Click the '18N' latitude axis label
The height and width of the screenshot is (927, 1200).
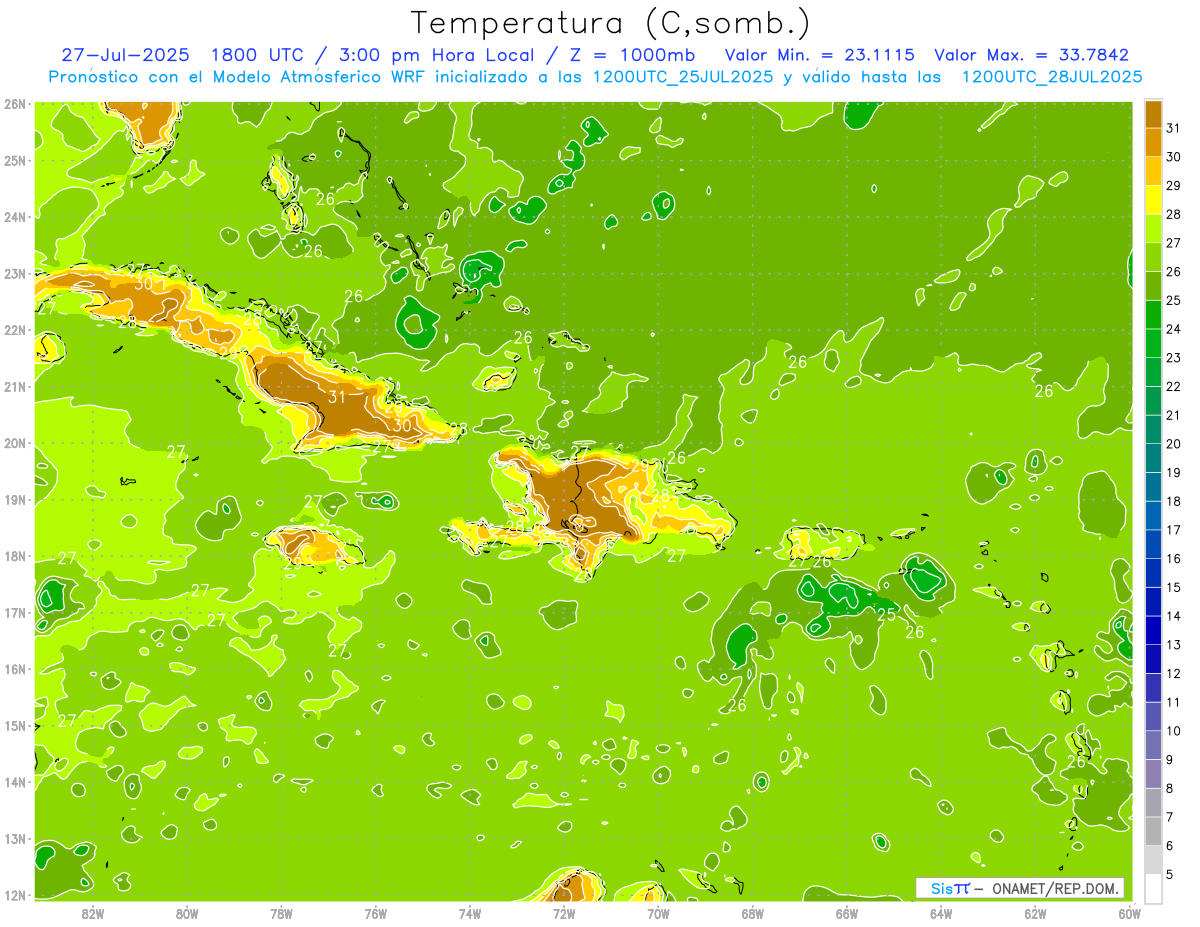pyautogui.click(x=14, y=556)
